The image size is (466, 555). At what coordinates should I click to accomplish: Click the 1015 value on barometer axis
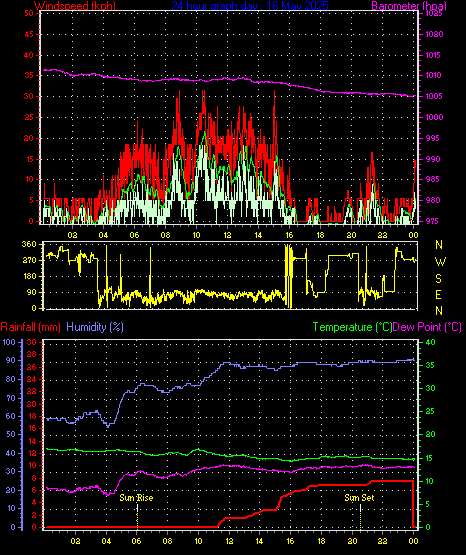pyautogui.click(x=434, y=55)
